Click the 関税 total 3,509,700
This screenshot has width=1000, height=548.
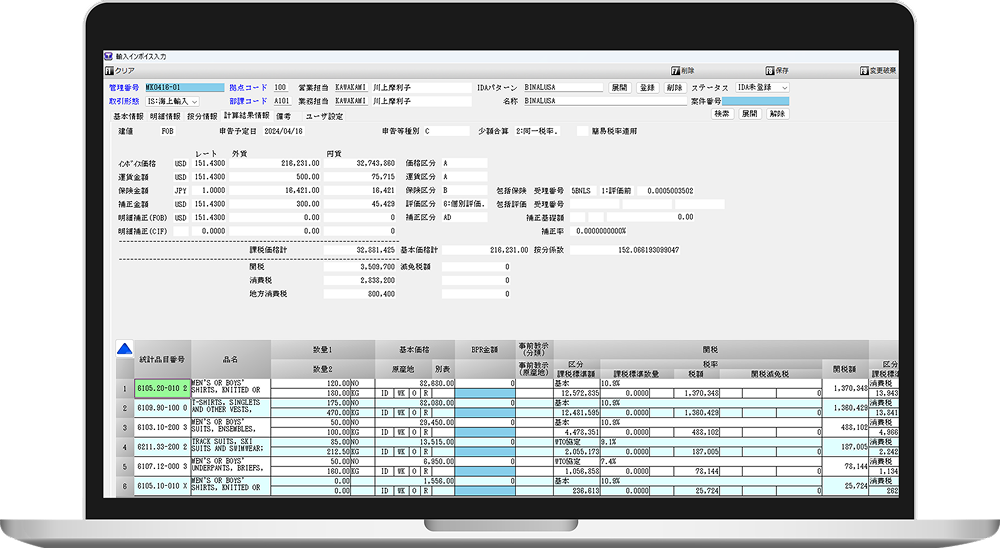click(x=360, y=267)
